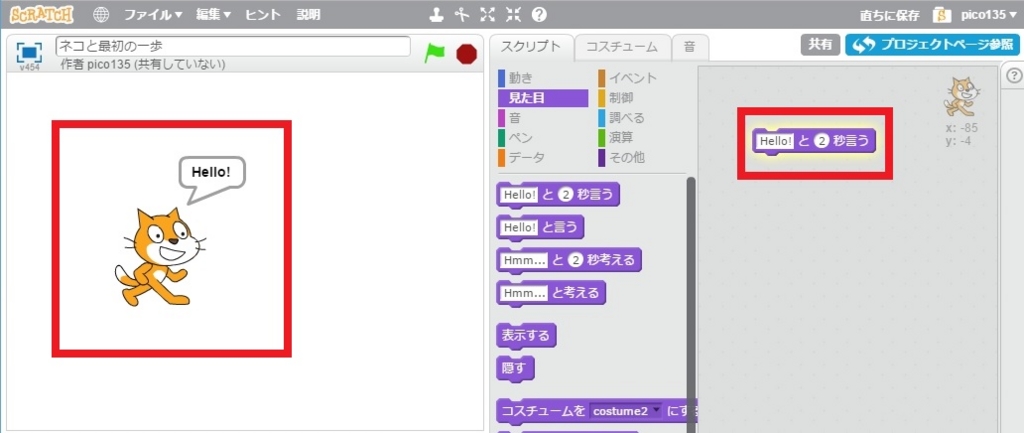Switch to the スクリプト tab
This screenshot has height=433, width=1024.
[x=531, y=46]
